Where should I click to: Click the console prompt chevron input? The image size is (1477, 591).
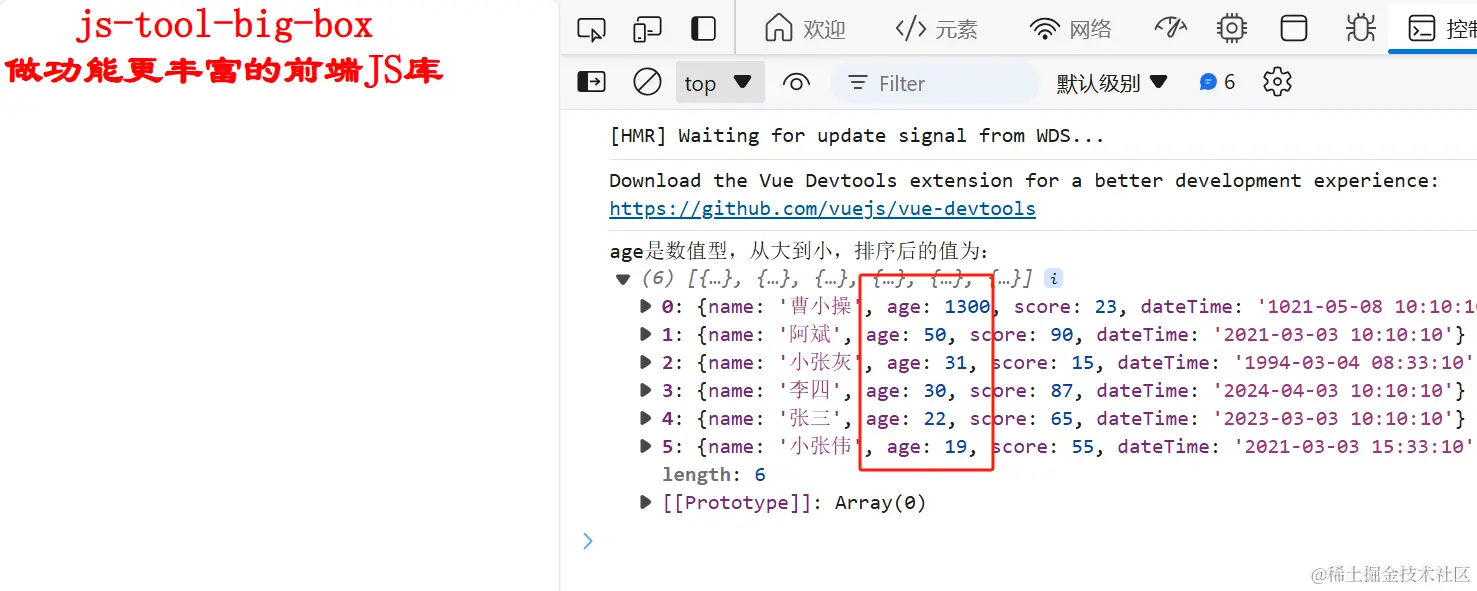[x=588, y=541]
